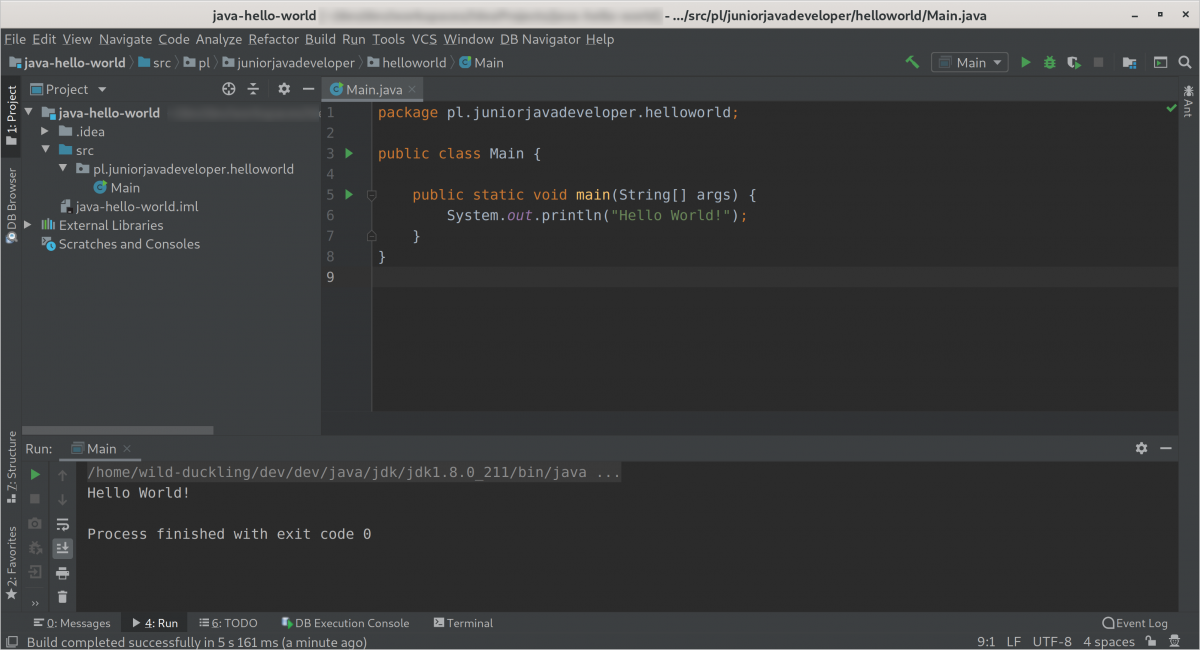Open the Project panel settings gear
The width and height of the screenshot is (1200, 650).
click(283, 88)
